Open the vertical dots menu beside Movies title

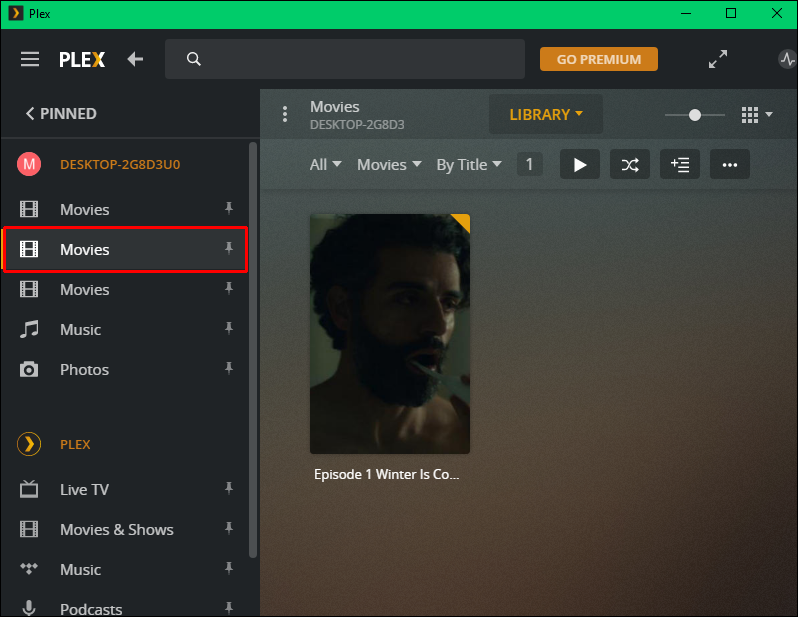285,115
